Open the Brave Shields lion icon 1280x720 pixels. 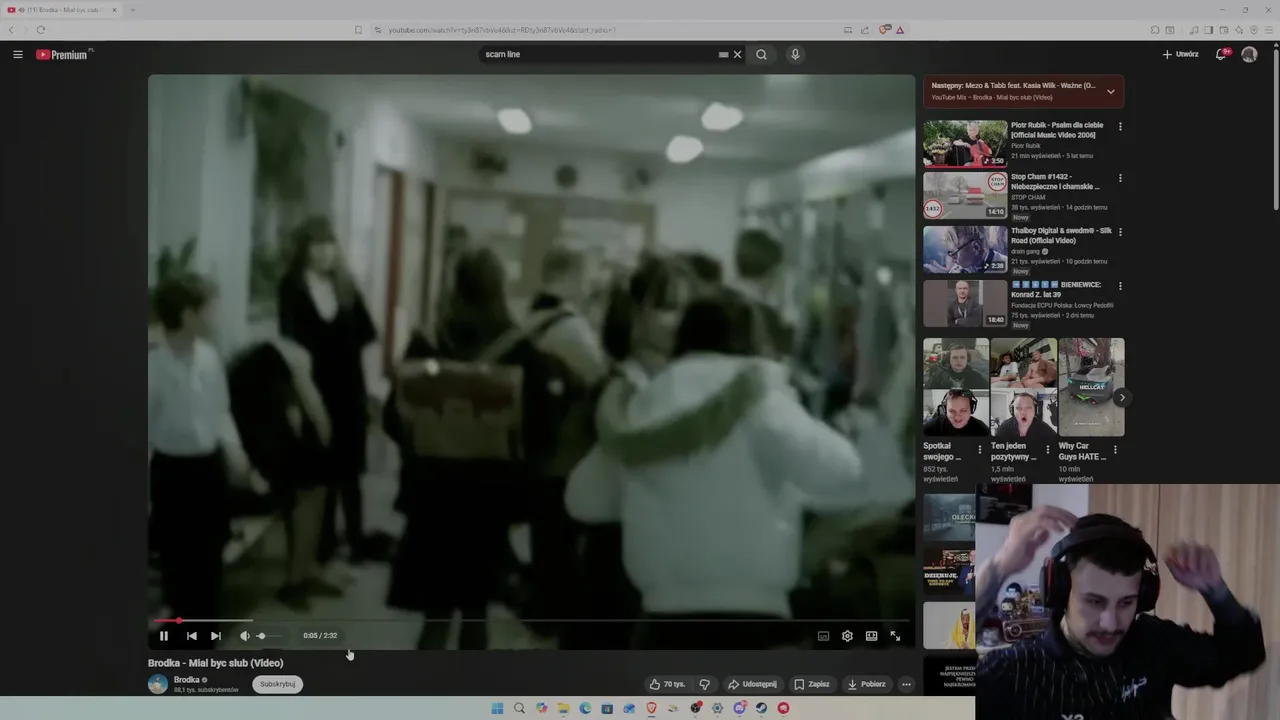pyautogui.click(x=884, y=30)
